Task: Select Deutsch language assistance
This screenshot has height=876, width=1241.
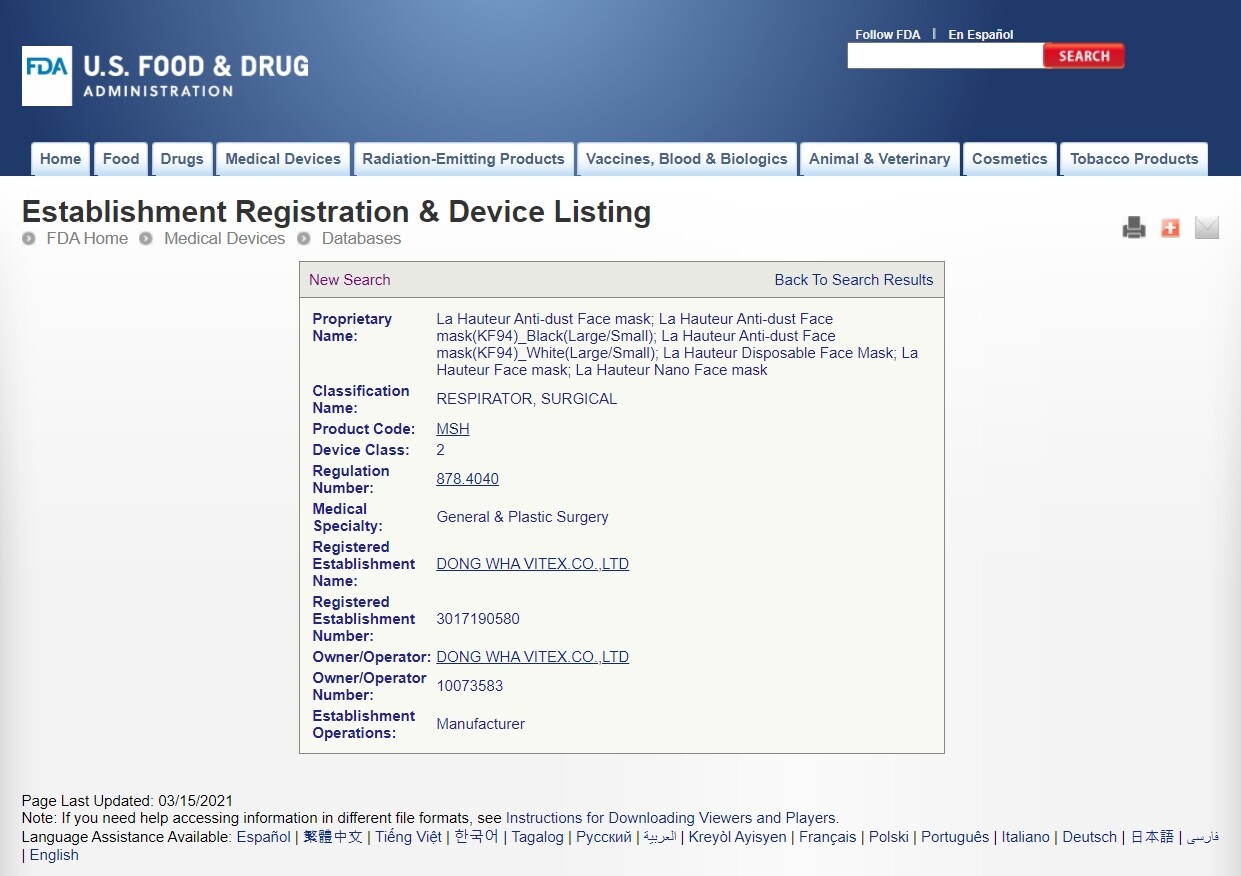Action: (x=1089, y=837)
